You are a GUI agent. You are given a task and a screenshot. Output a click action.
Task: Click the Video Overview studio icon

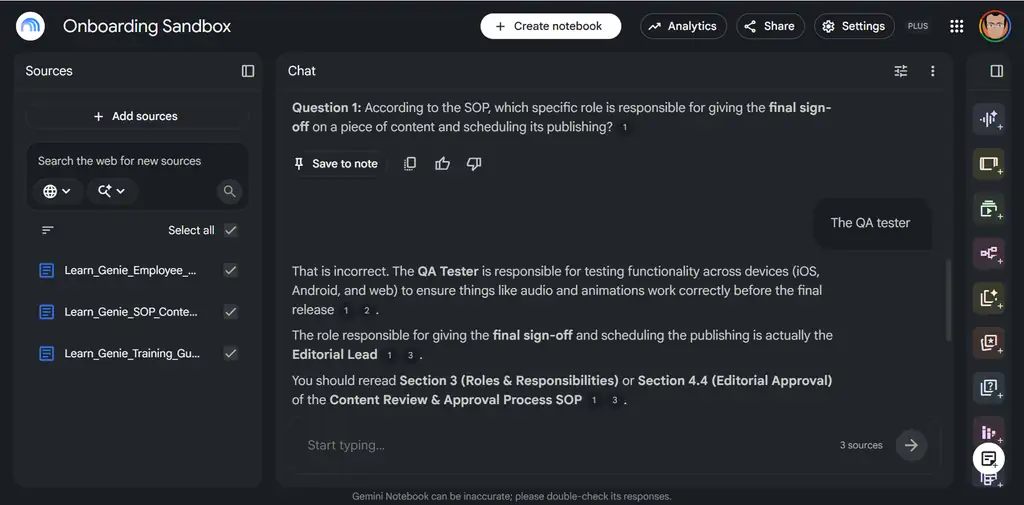pos(989,209)
